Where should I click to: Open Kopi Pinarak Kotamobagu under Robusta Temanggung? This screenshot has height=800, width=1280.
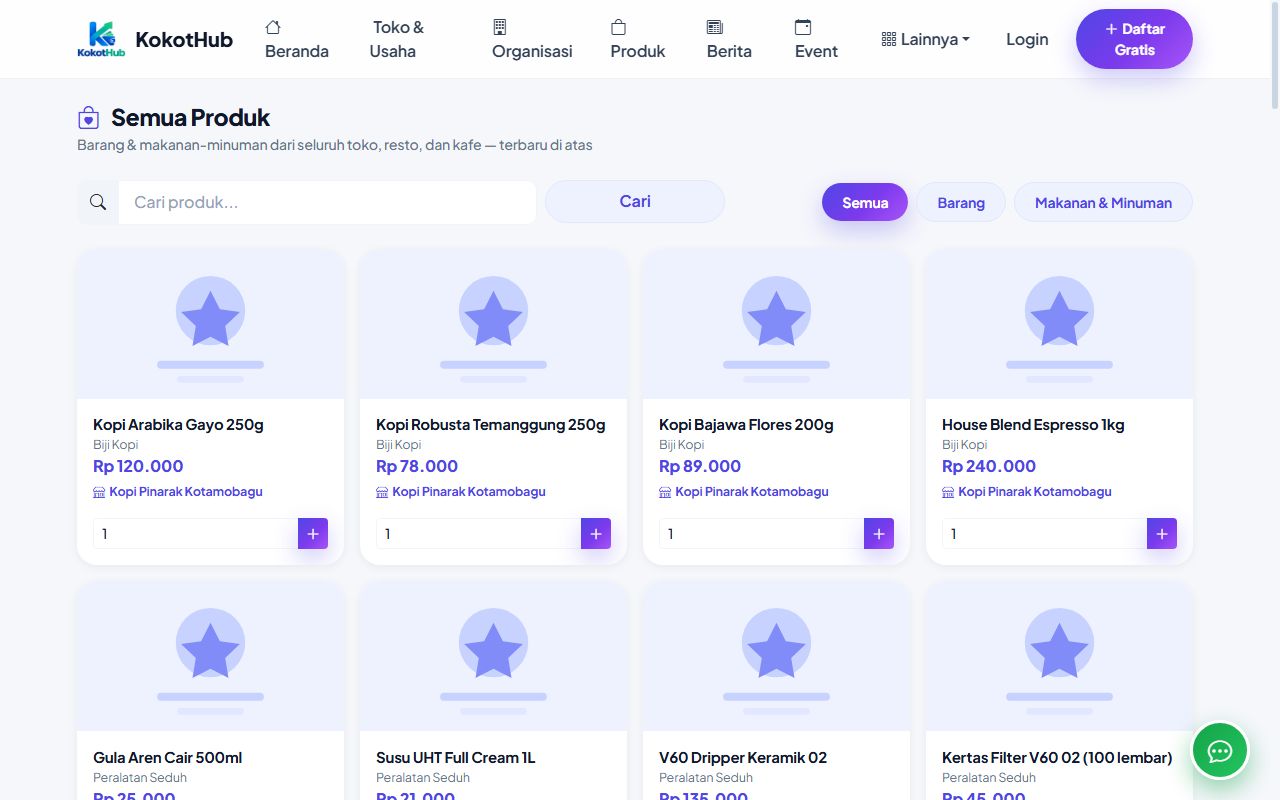tap(469, 492)
